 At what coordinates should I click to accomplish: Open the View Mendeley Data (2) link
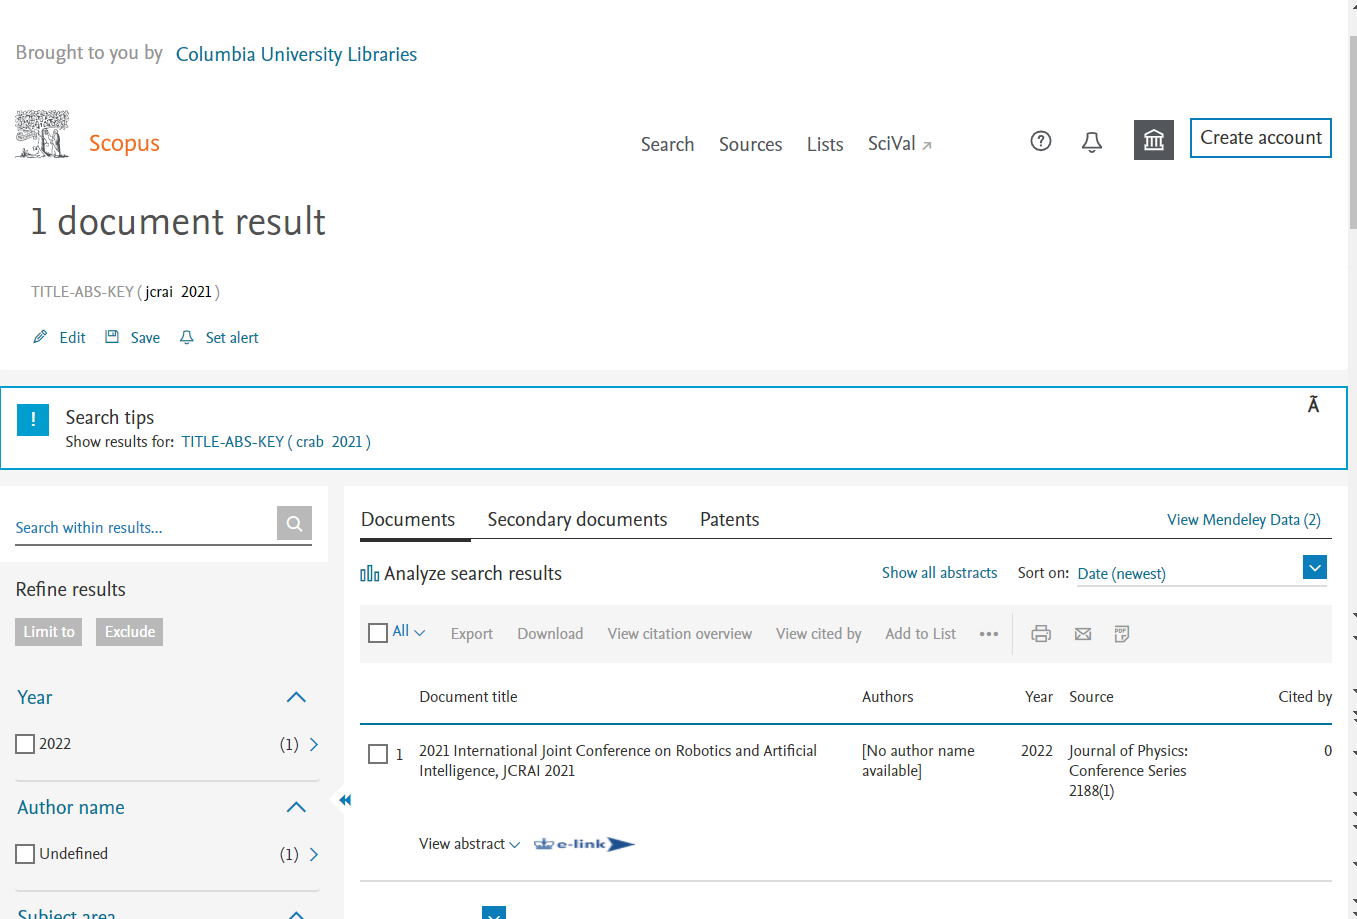click(x=1244, y=520)
